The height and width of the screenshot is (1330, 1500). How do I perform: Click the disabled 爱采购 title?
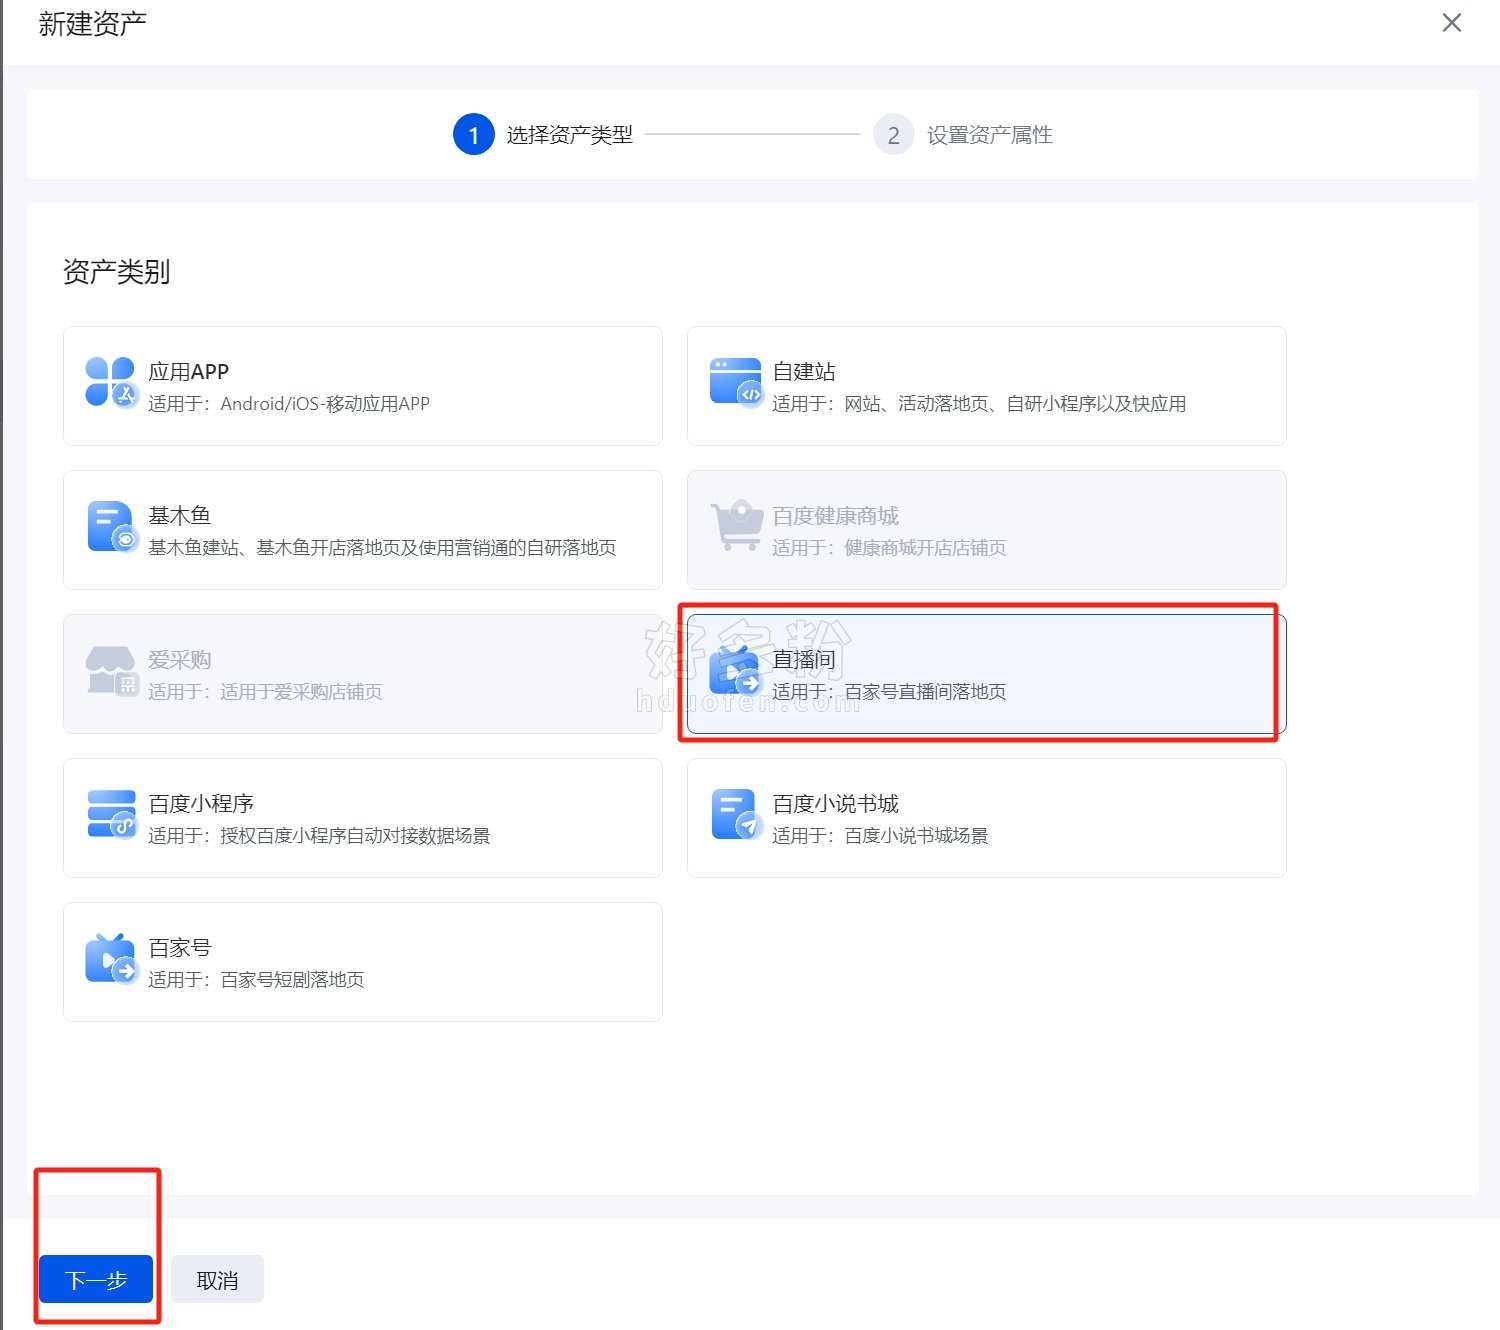pos(180,660)
